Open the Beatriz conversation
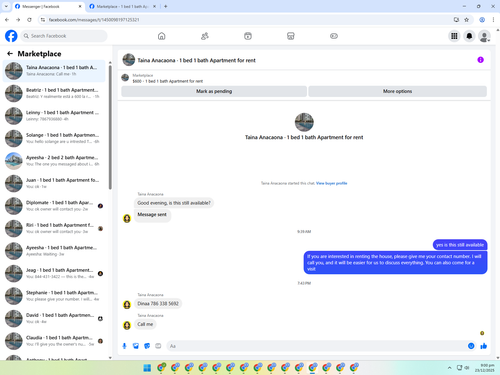Viewport: 500px width, 375px height. 54,93
